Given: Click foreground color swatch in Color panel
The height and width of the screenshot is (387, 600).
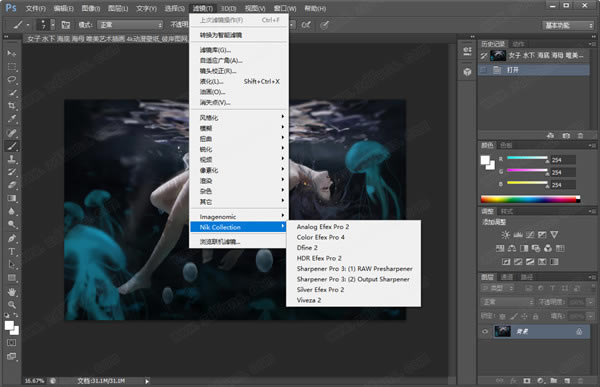Looking at the screenshot, I should (x=485, y=160).
